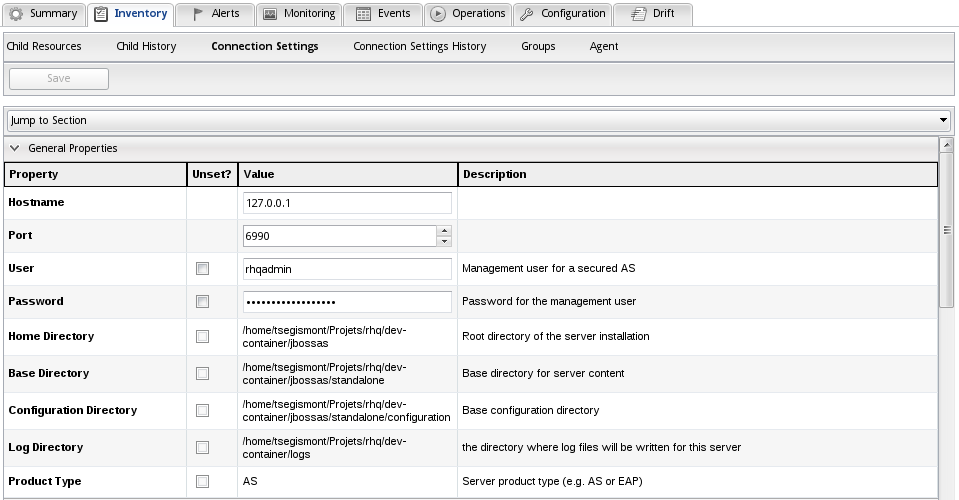The image size is (959, 500).
Task: Go to the Events tab
Action: point(383,14)
